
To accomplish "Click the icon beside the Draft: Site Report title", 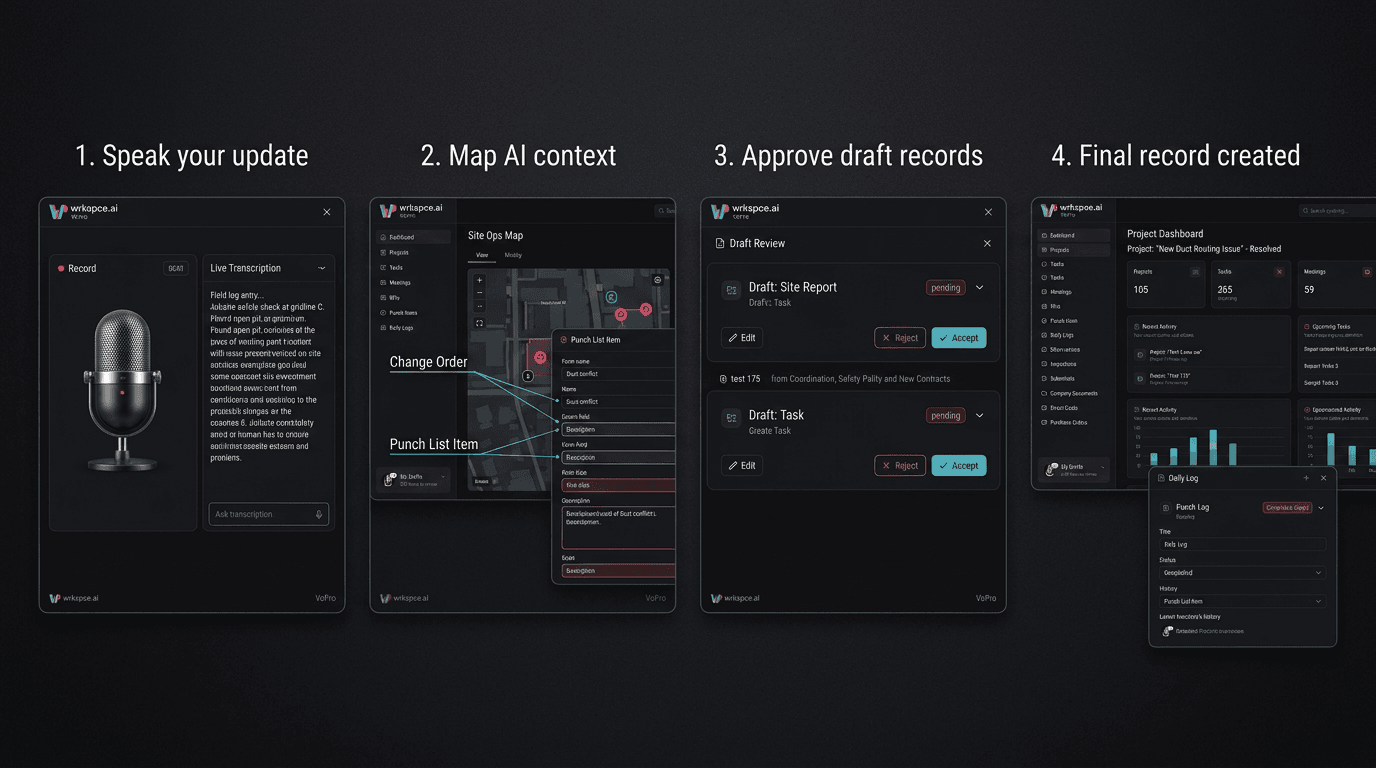I will (732, 291).
